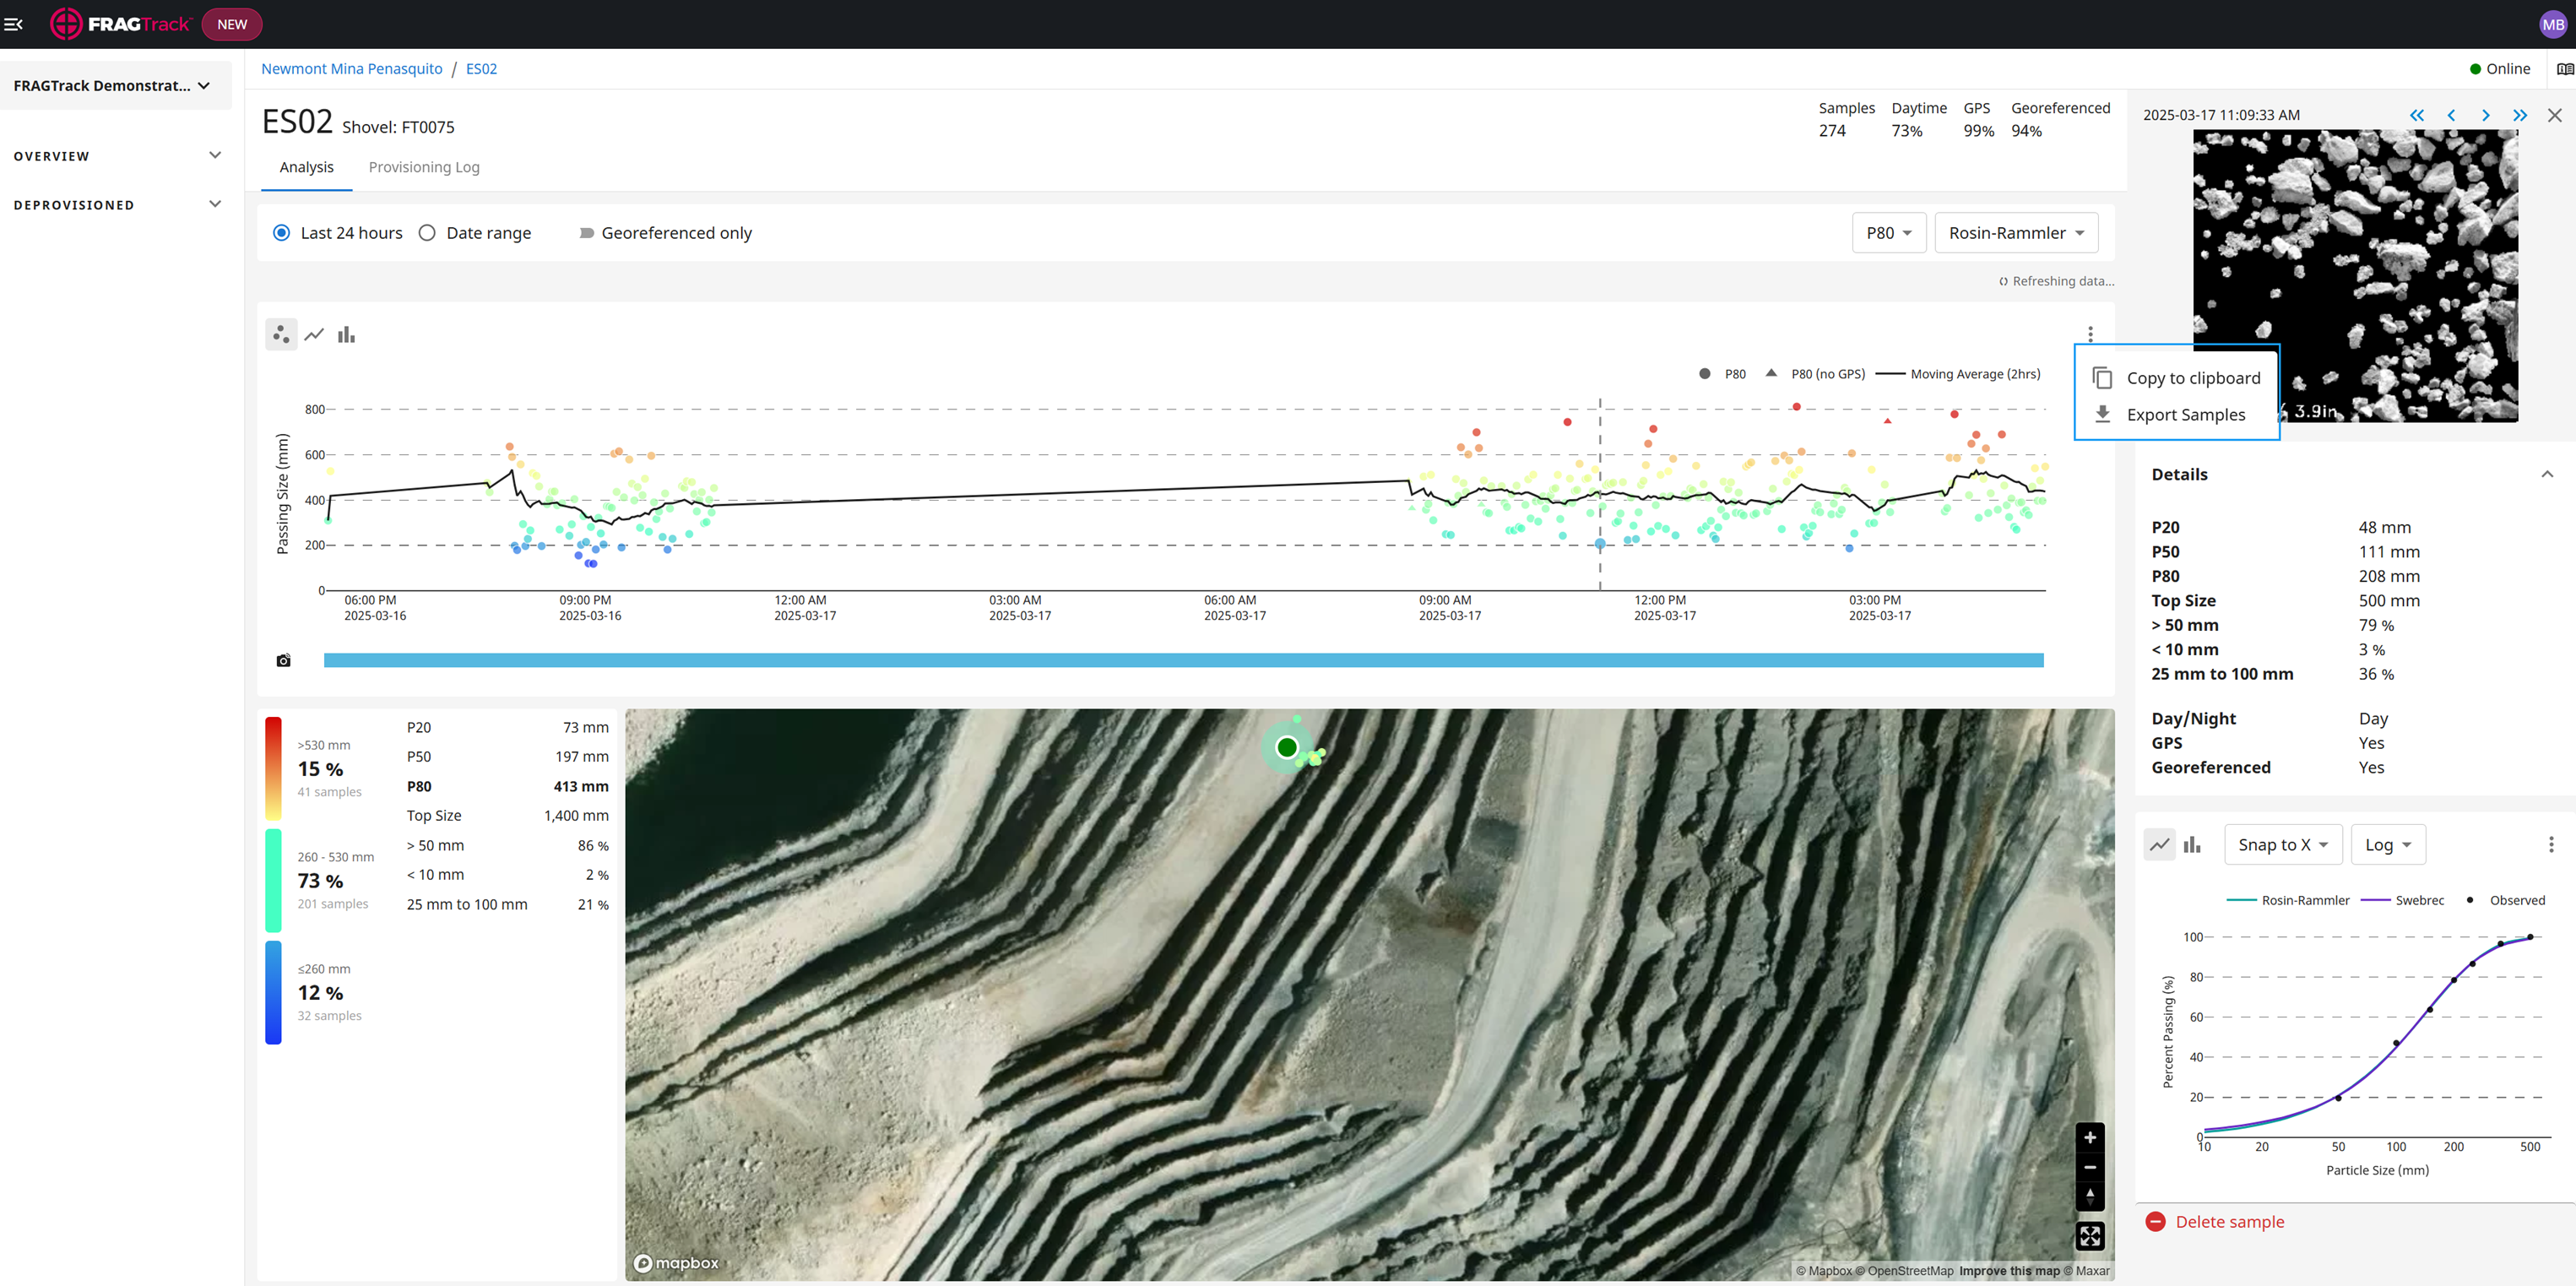Close the sample detail panel
Image resolution: width=2576 pixels, height=1286 pixels.
(x=2554, y=115)
